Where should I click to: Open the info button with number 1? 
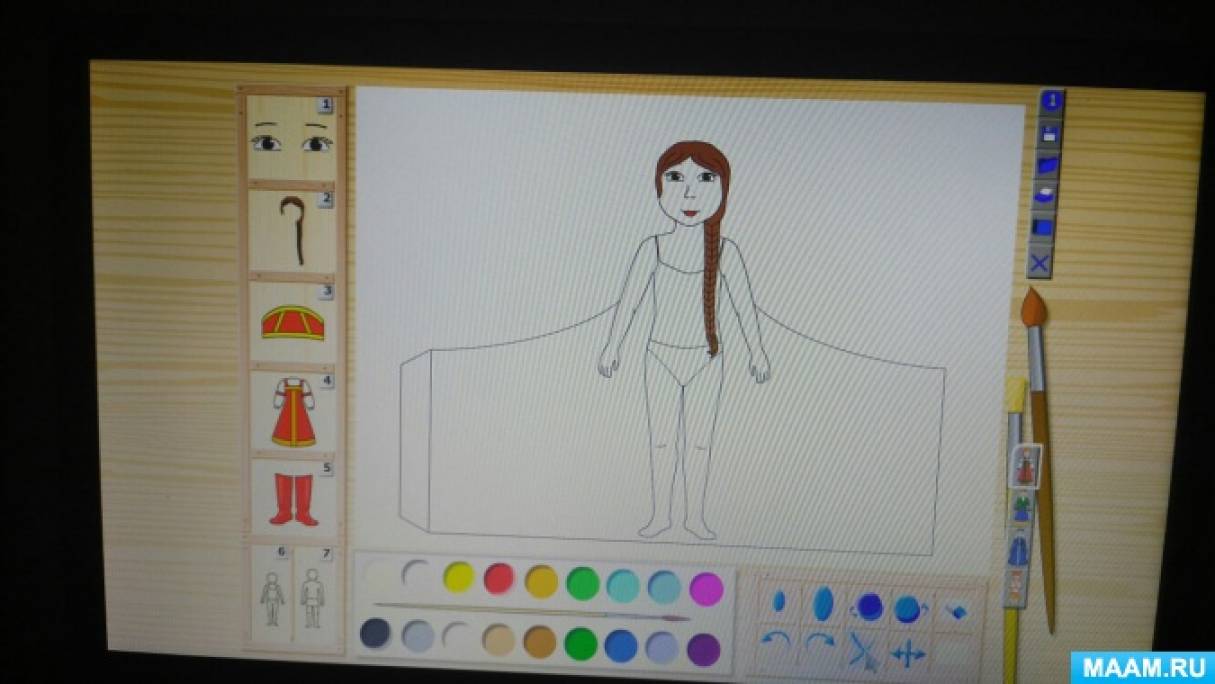click(x=1051, y=101)
